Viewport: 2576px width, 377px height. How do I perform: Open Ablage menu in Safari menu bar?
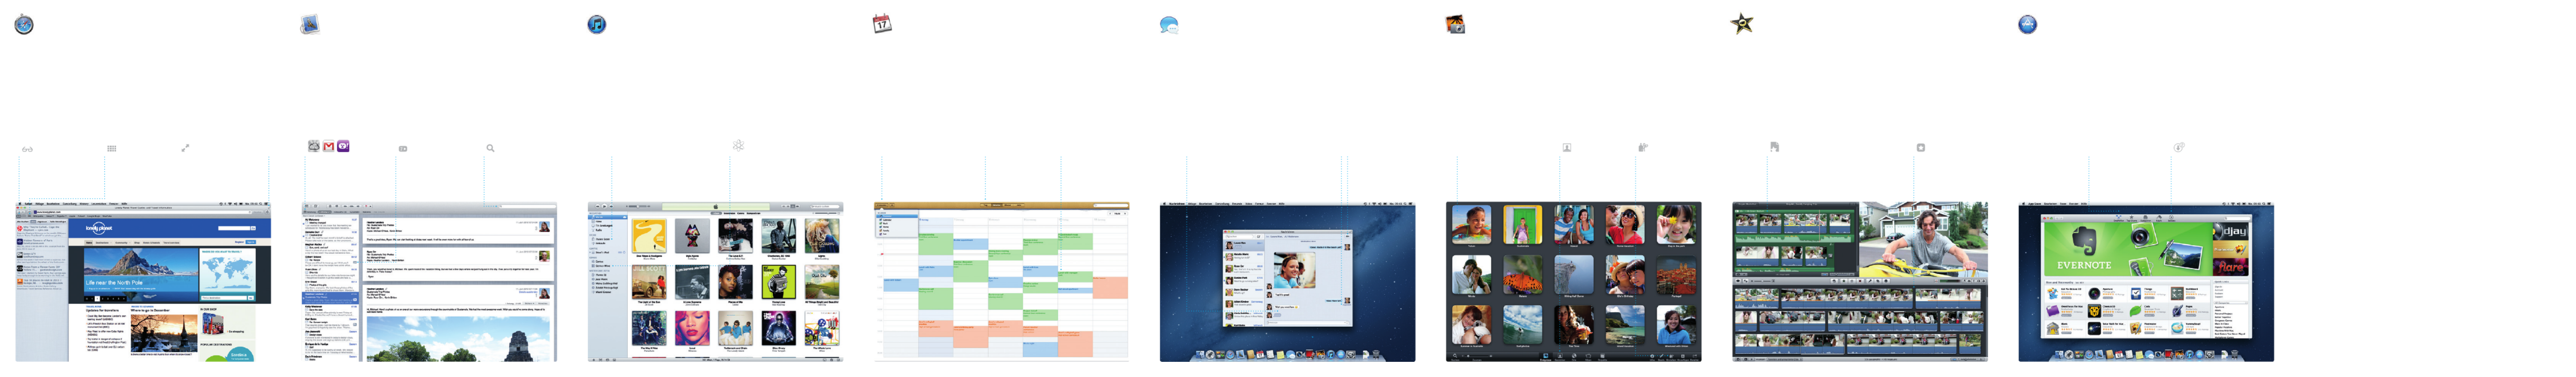(x=39, y=204)
